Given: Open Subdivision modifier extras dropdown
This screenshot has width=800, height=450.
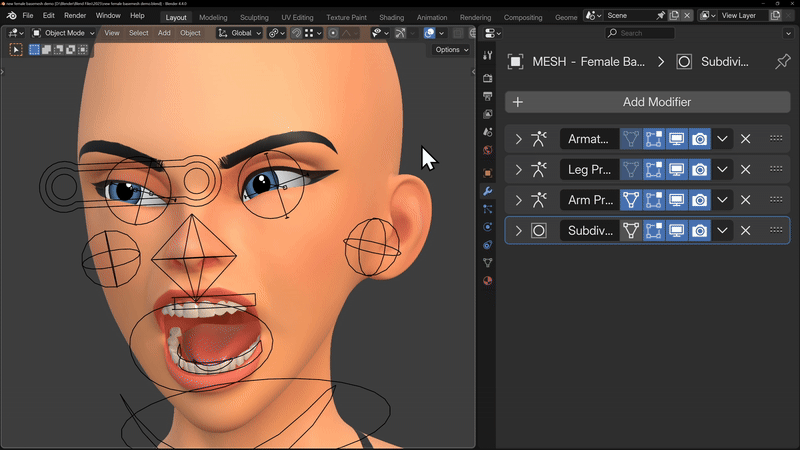Looking at the screenshot, I should coord(722,231).
